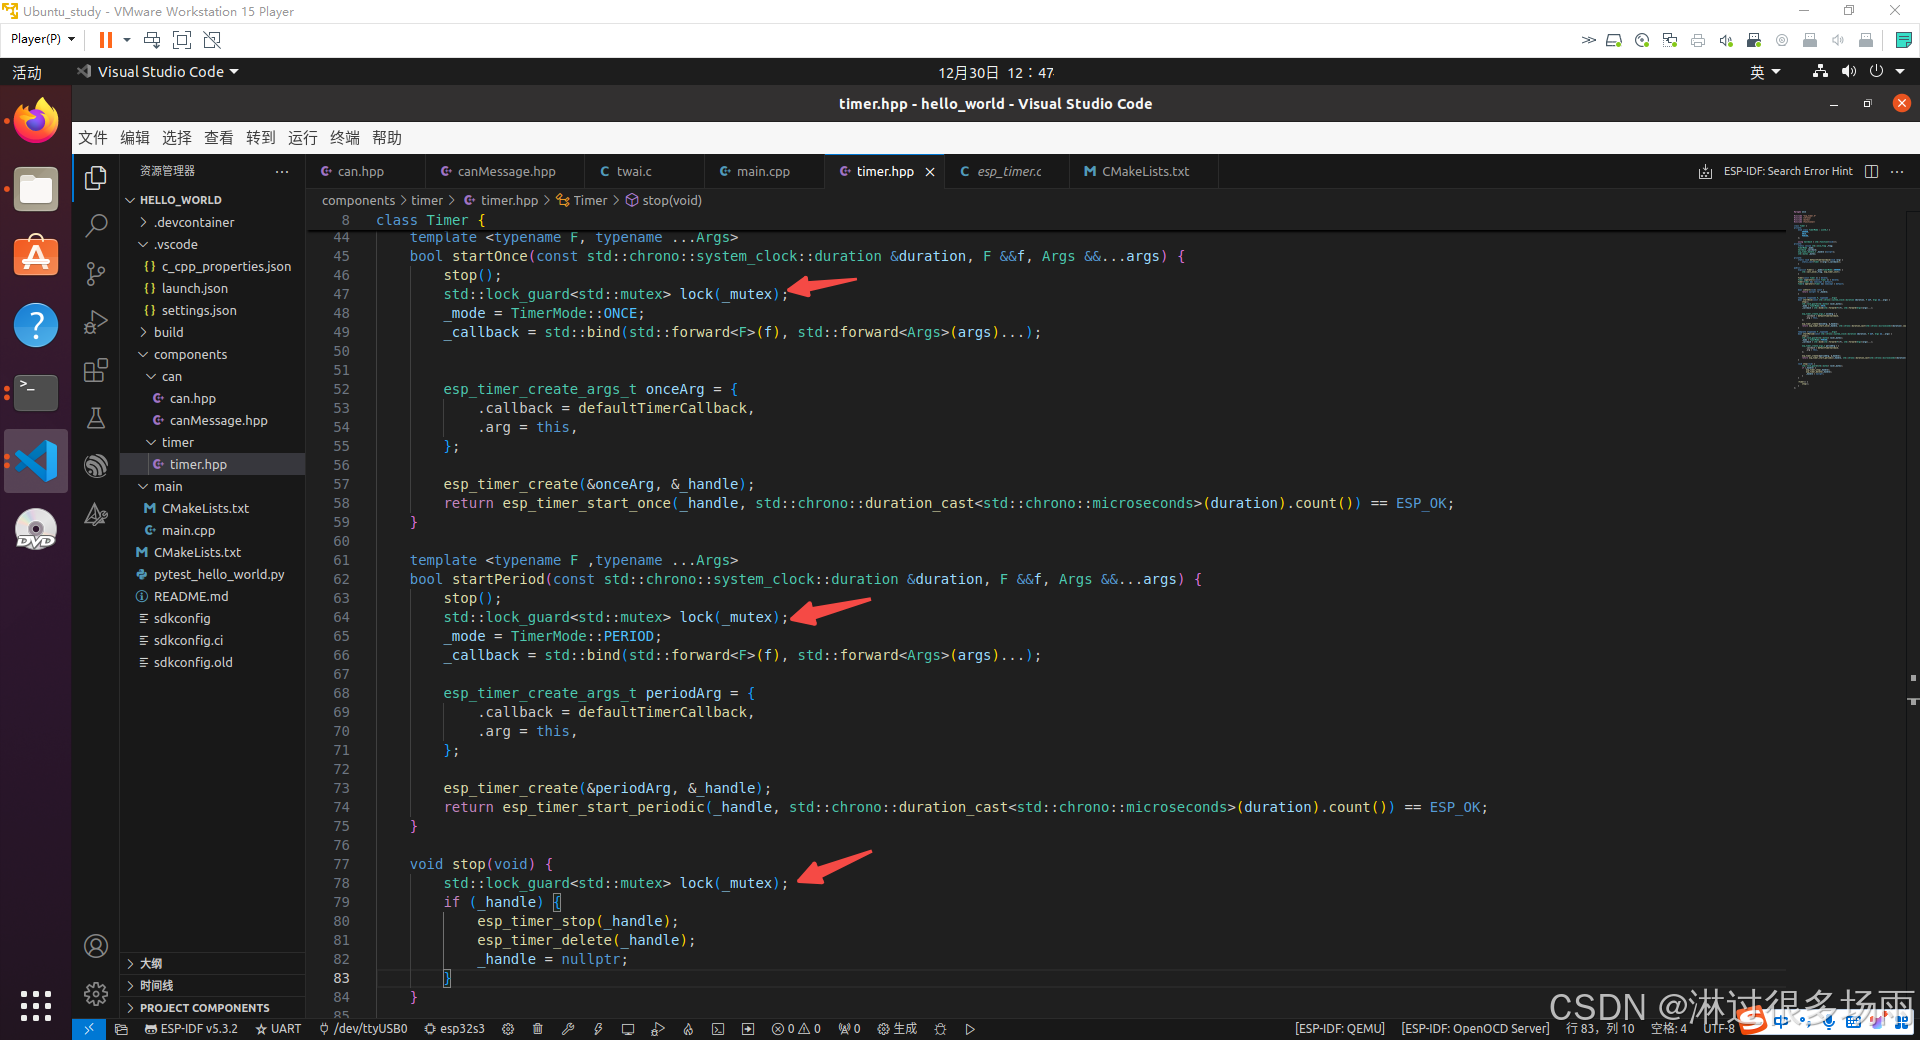Click the [ESP-IDF: QEMU] status item

(1340, 1029)
